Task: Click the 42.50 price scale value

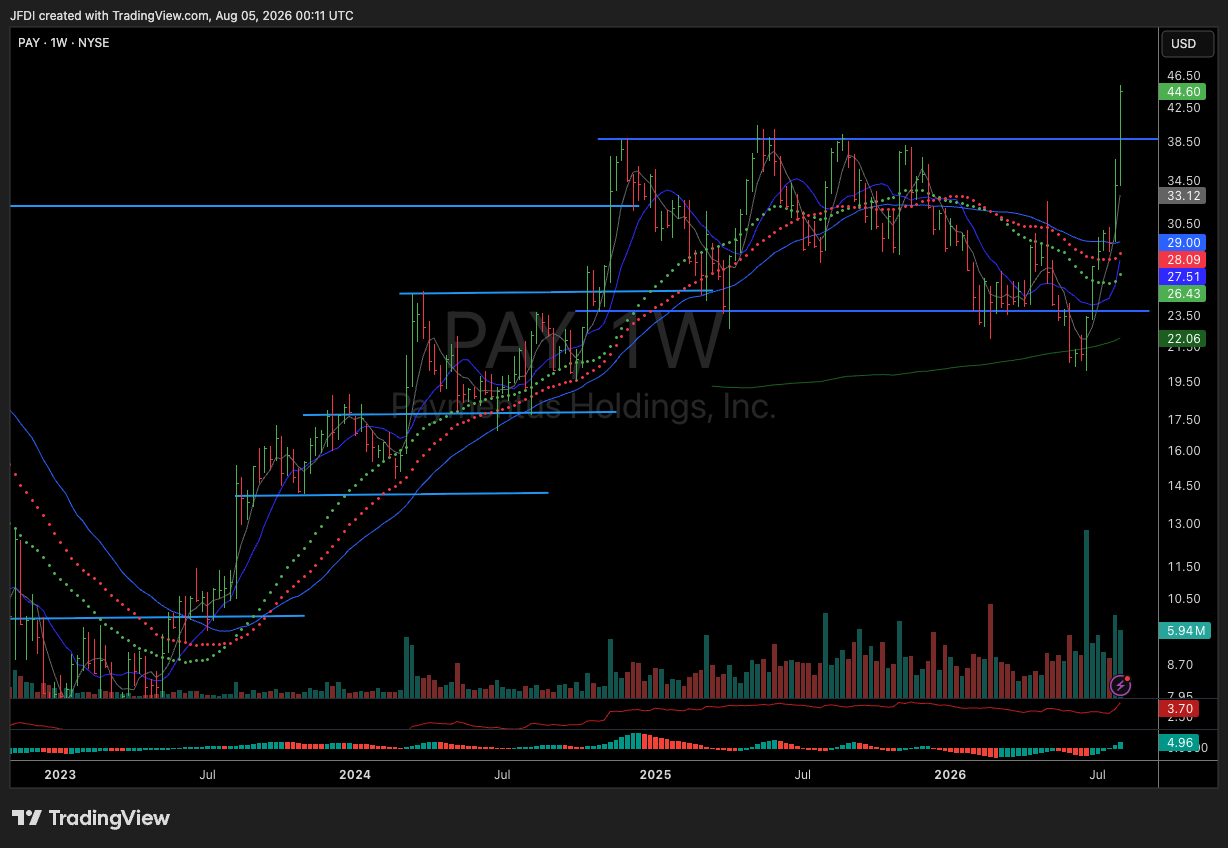Action: tap(1183, 107)
